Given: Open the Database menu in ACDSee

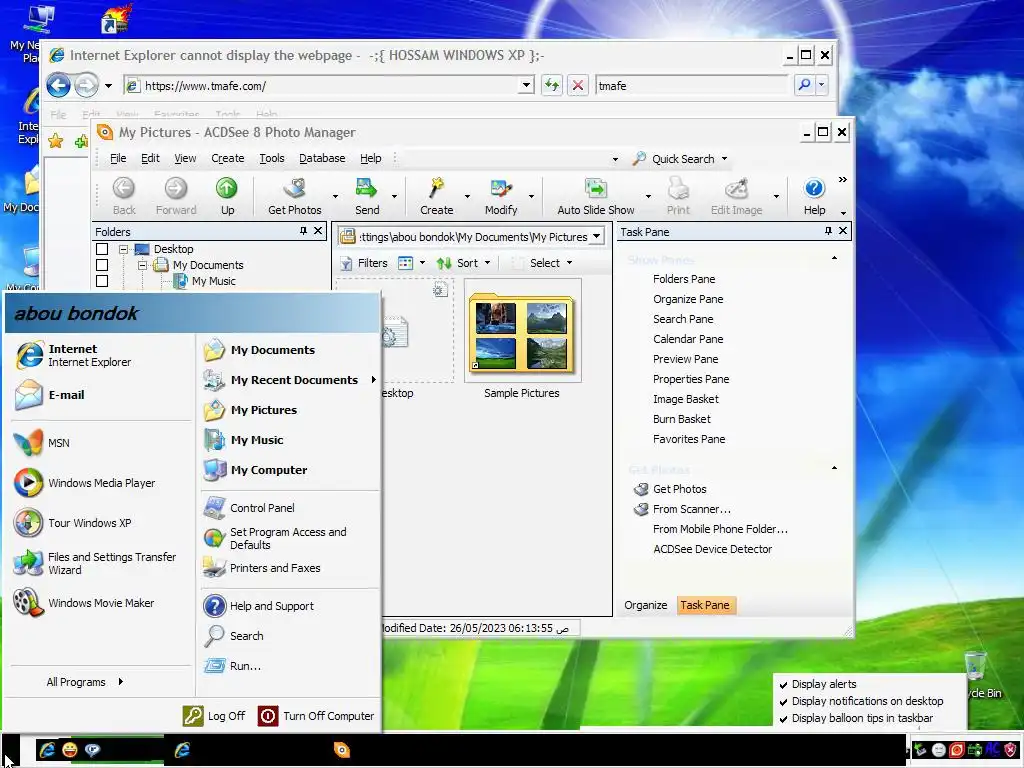Looking at the screenshot, I should pos(322,158).
